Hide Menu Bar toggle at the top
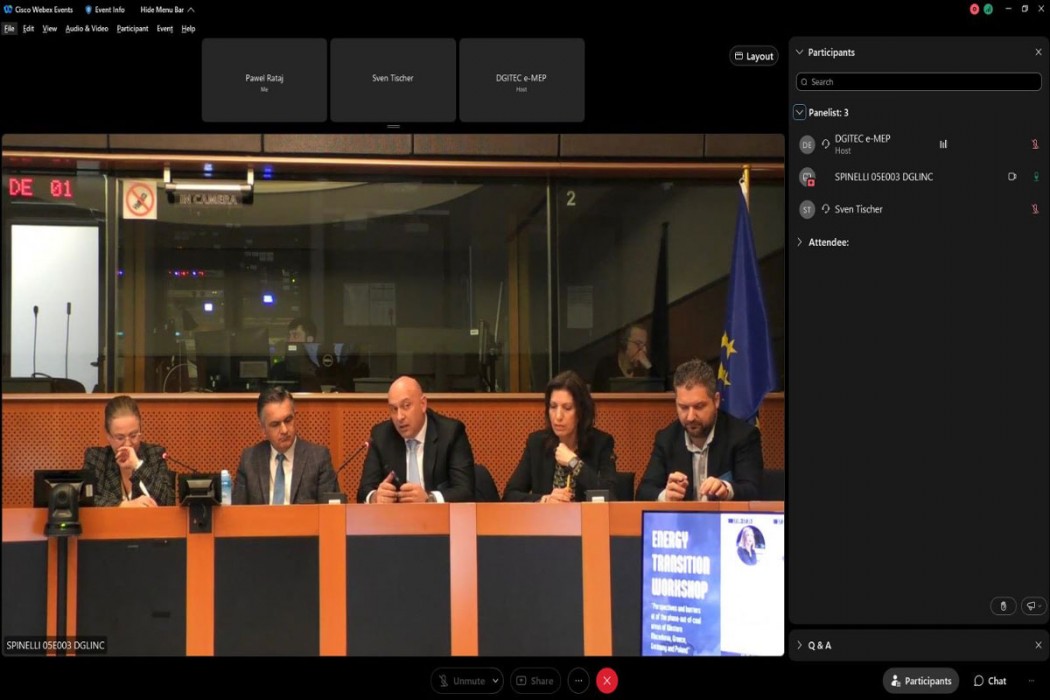The width and height of the screenshot is (1050, 700). [166, 9]
